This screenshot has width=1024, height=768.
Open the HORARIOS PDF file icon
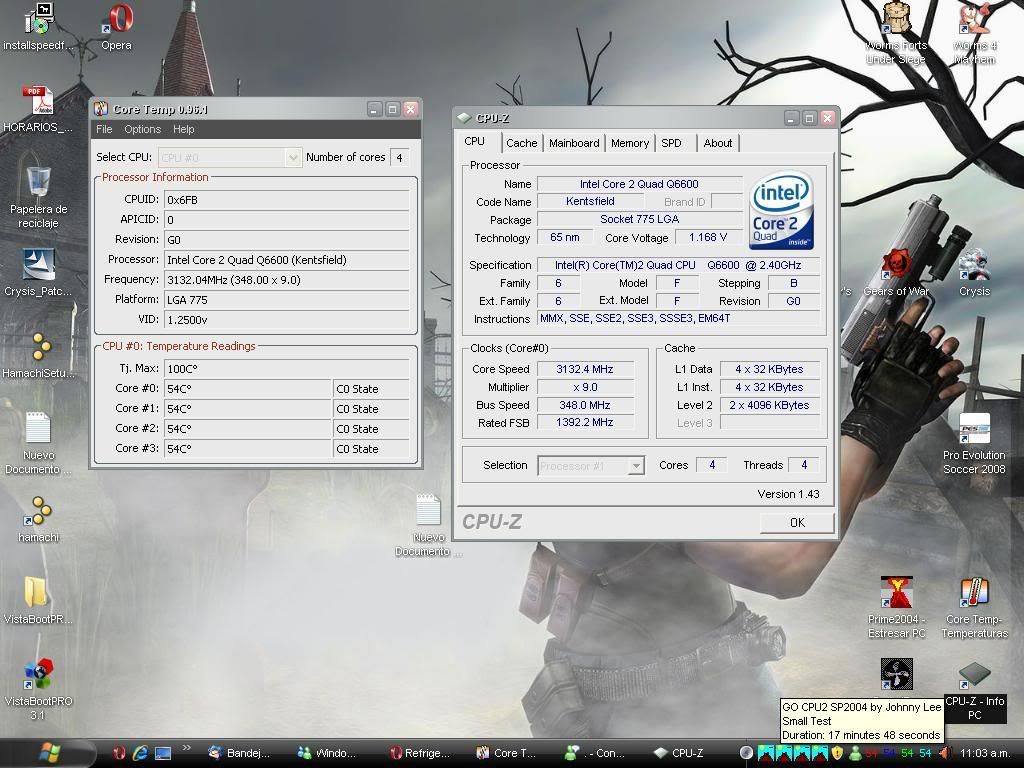click(x=38, y=109)
